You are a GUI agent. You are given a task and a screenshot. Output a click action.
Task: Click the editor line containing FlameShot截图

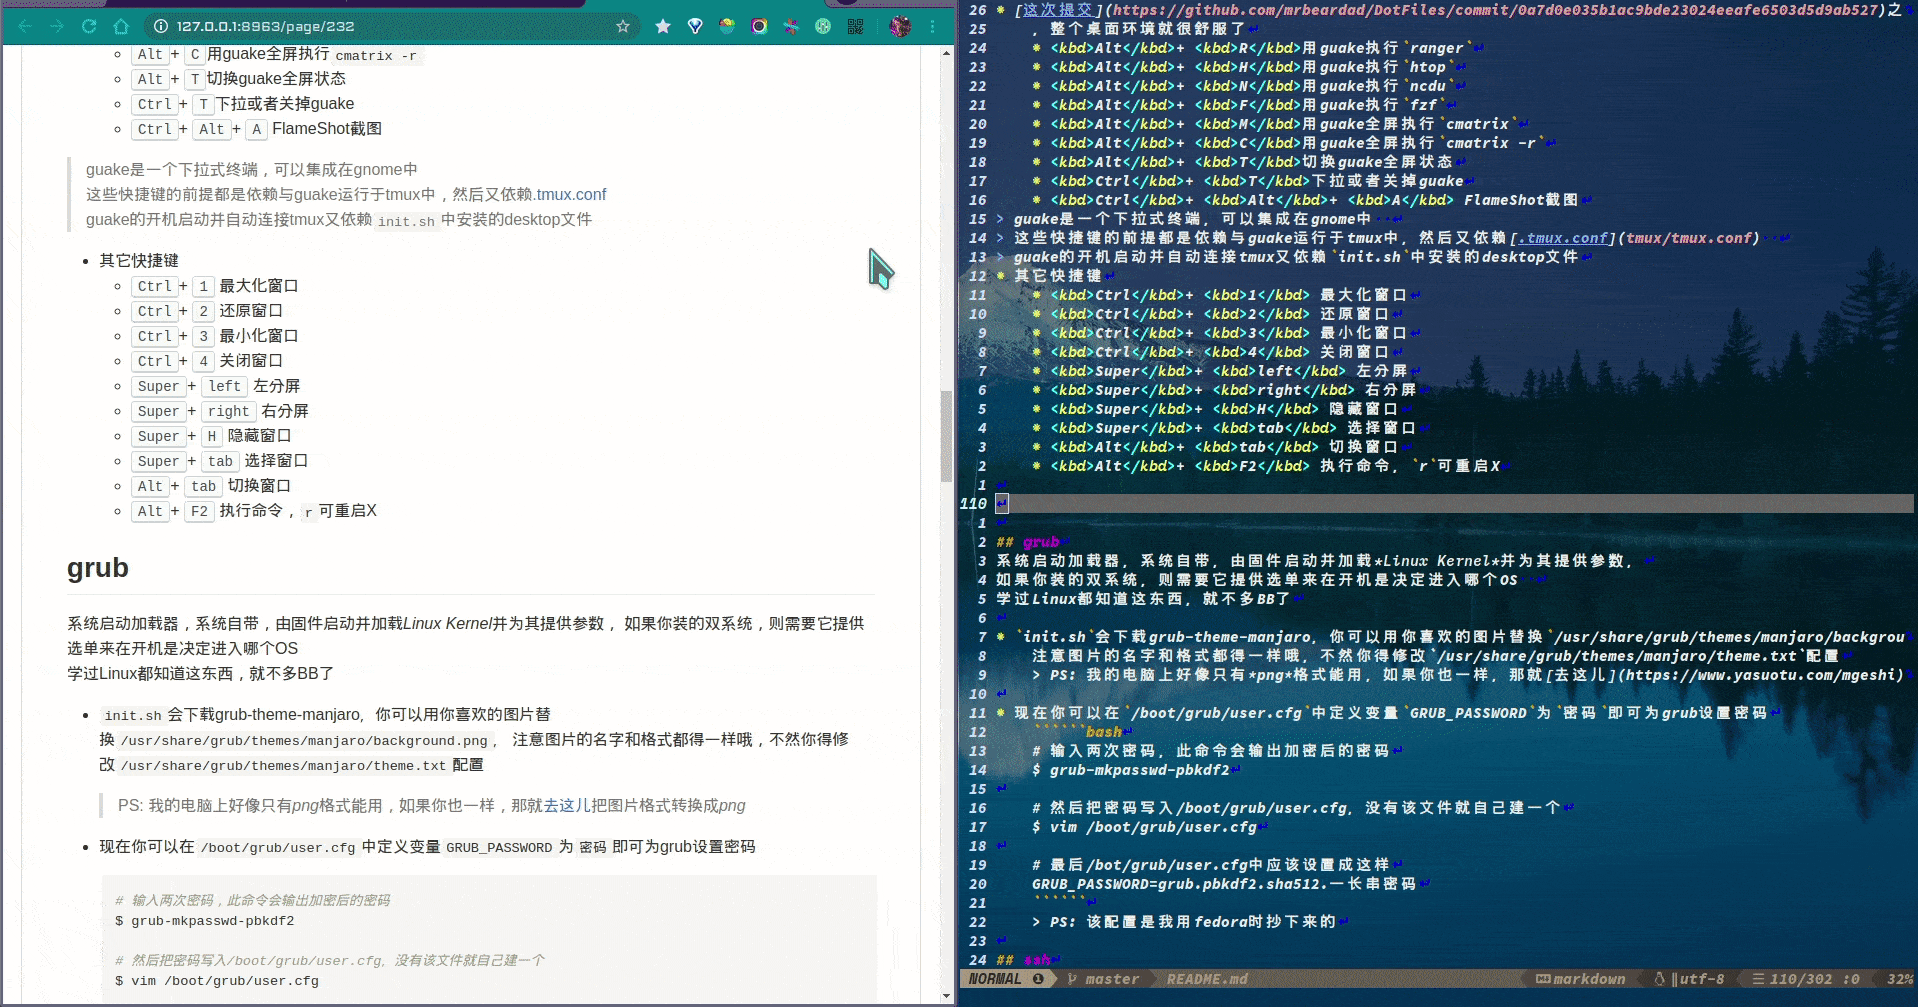[1312, 200]
